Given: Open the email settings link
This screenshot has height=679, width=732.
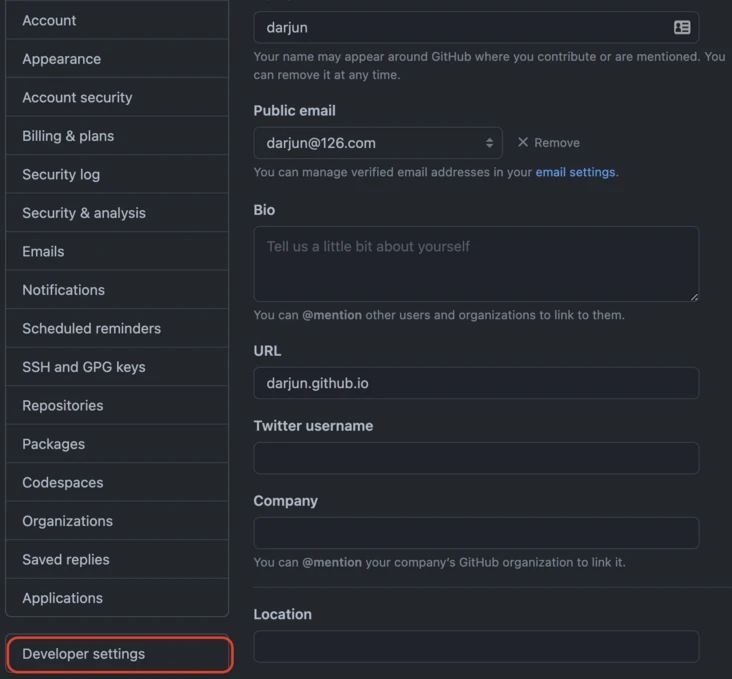Looking at the screenshot, I should (575, 172).
